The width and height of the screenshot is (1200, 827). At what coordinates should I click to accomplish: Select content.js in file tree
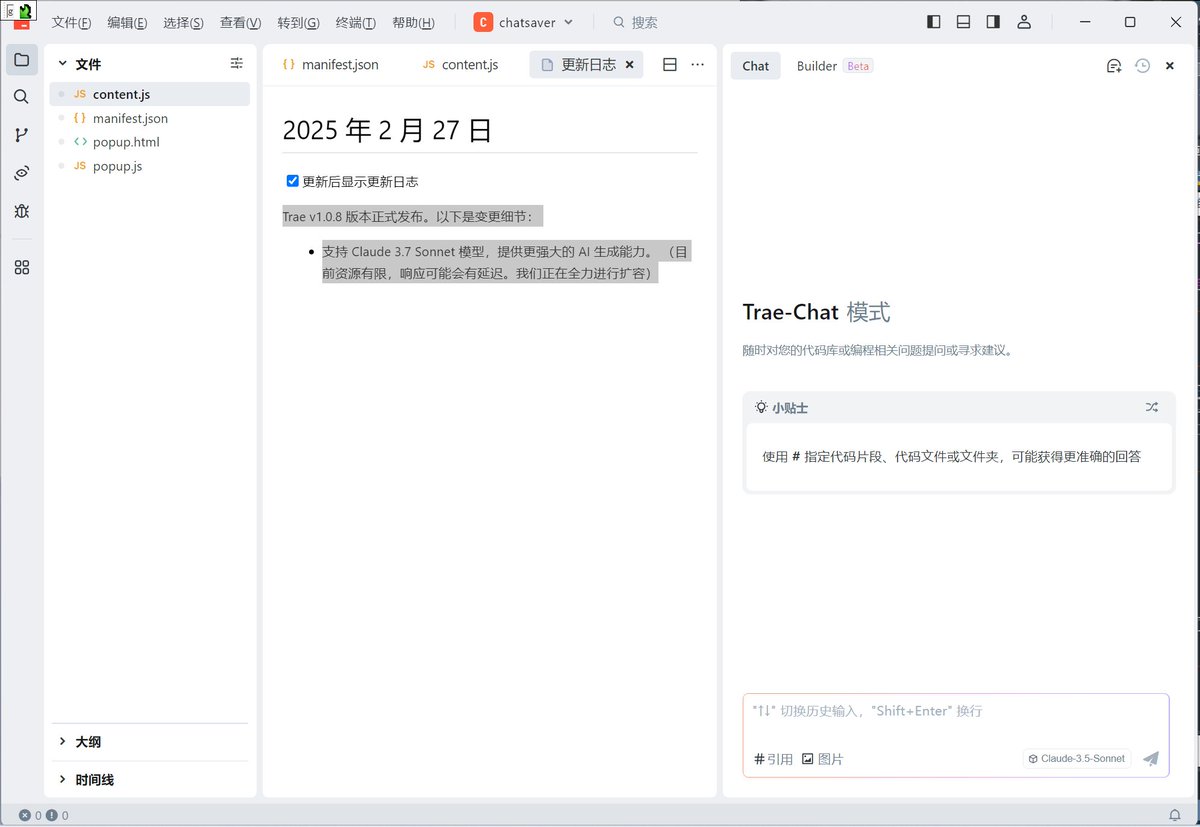150,94
